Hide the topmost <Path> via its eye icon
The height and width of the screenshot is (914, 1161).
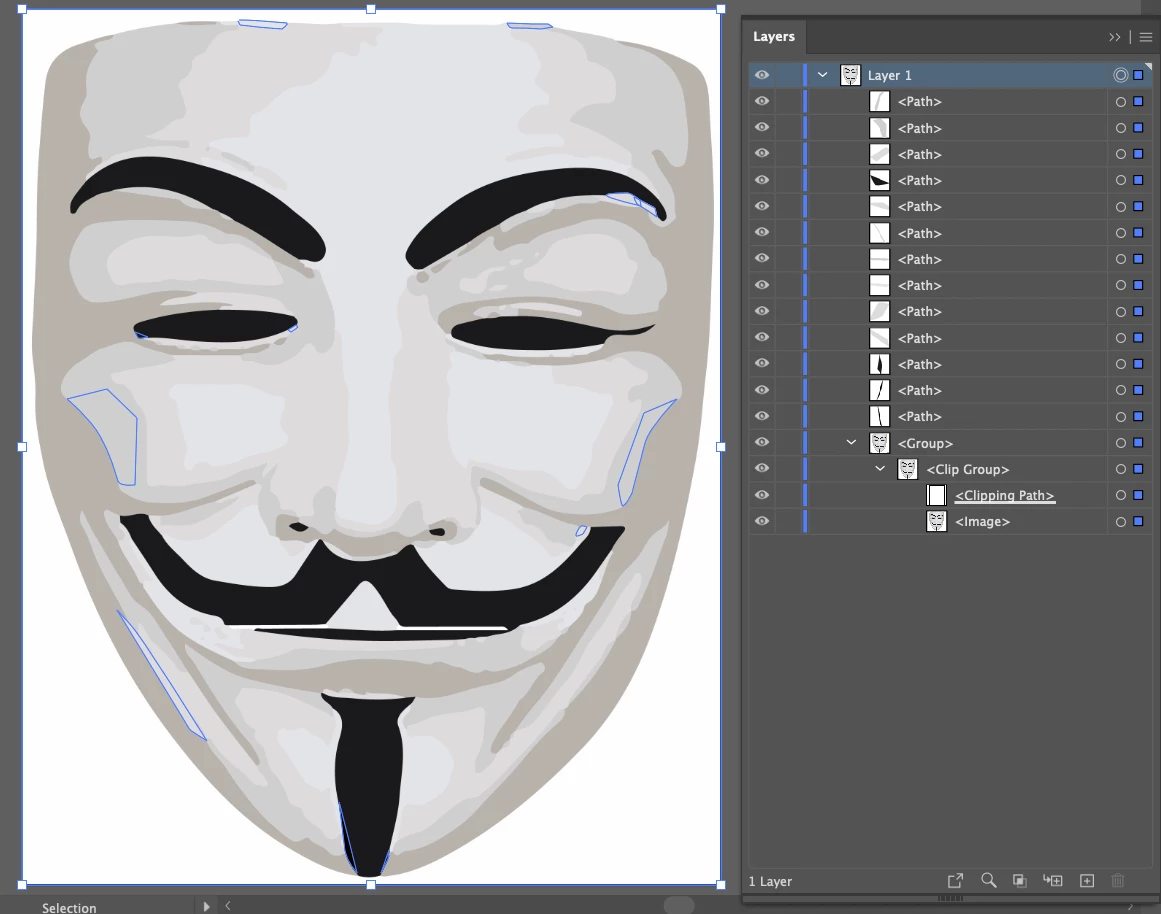762,101
